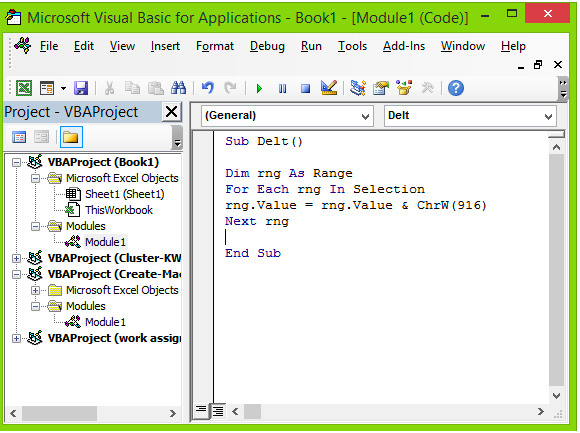Open the Help menu
Viewport: 580px width, 433px height.
coord(513,46)
